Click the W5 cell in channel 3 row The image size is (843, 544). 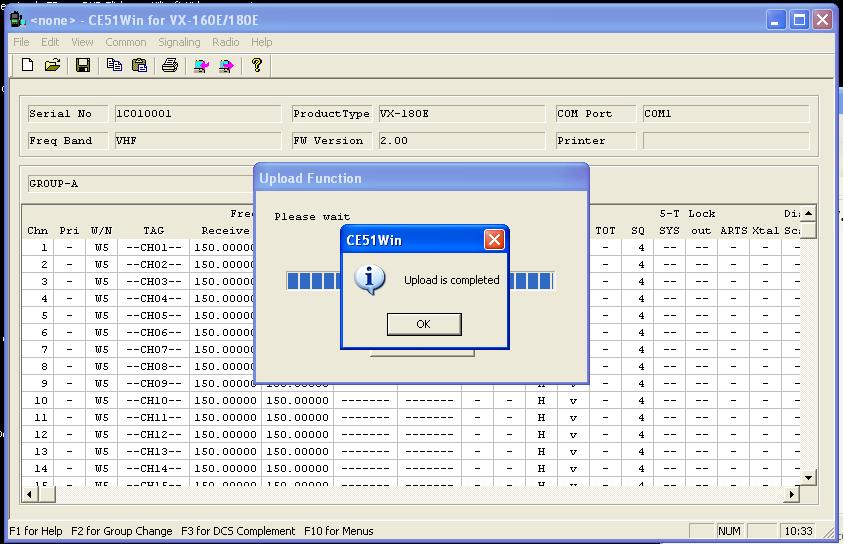(x=102, y=282)
